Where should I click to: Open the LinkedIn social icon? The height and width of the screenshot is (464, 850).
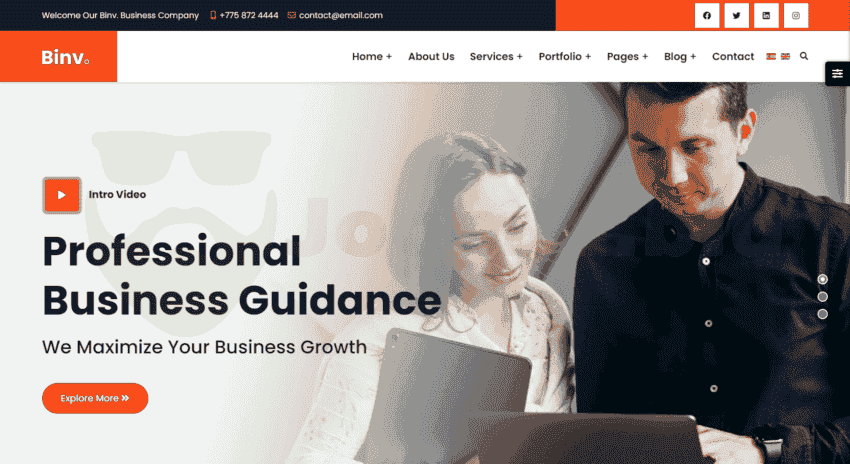pos(766,16)
